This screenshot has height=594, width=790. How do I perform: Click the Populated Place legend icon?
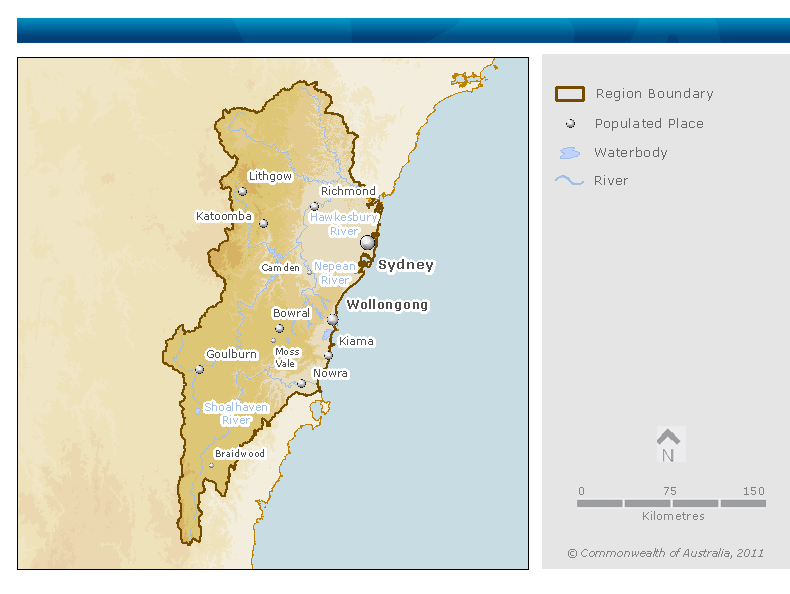[570, 124]
